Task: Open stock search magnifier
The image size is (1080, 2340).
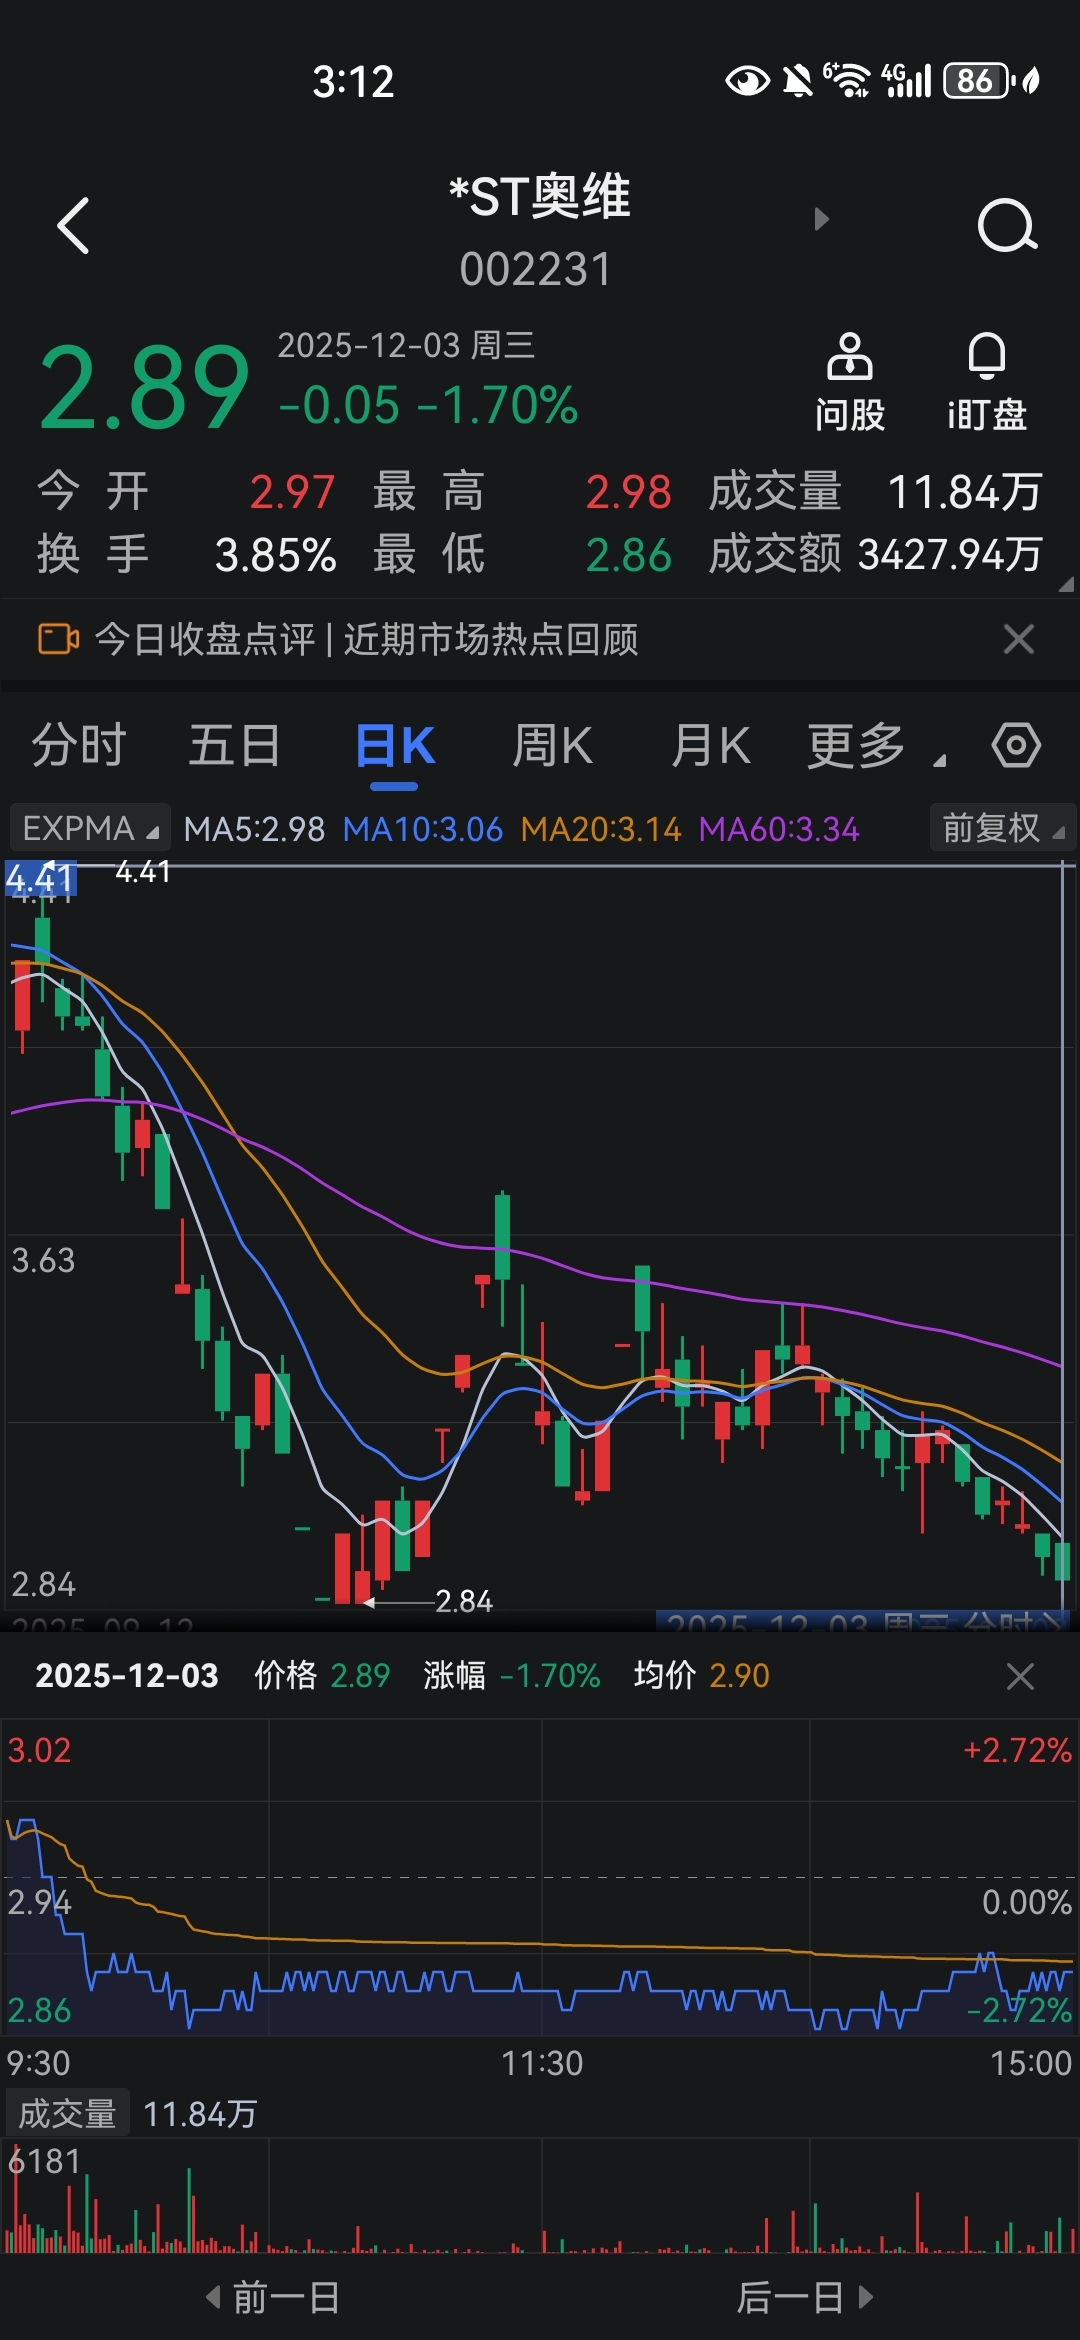Action: point(1007,225)
